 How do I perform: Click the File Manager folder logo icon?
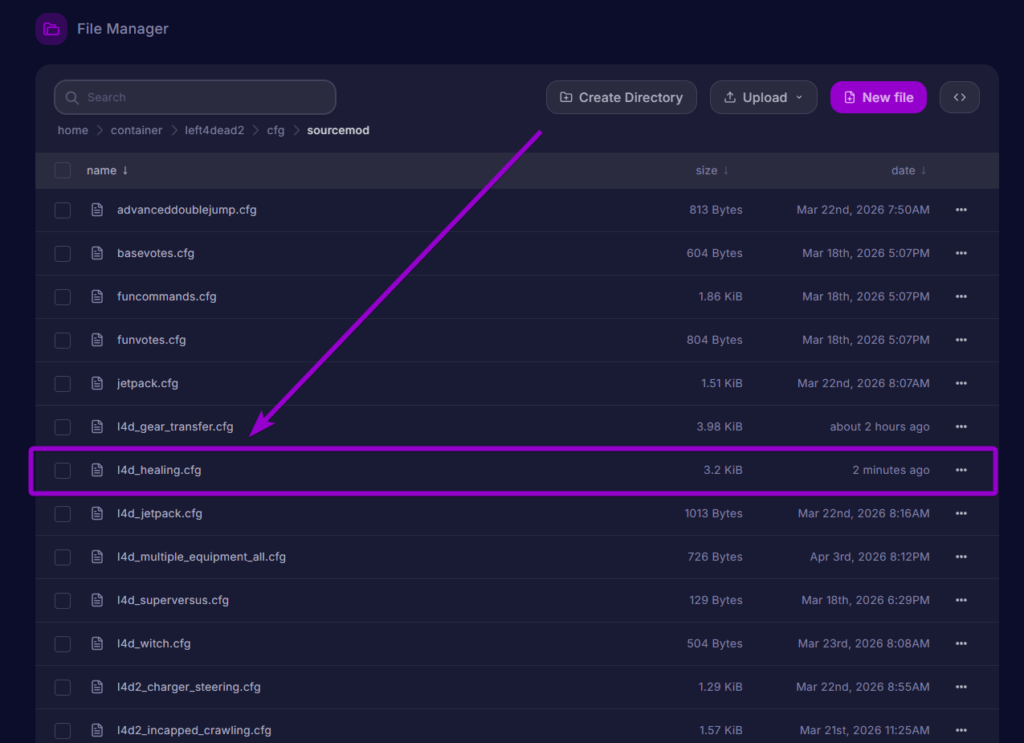[51, 28]
